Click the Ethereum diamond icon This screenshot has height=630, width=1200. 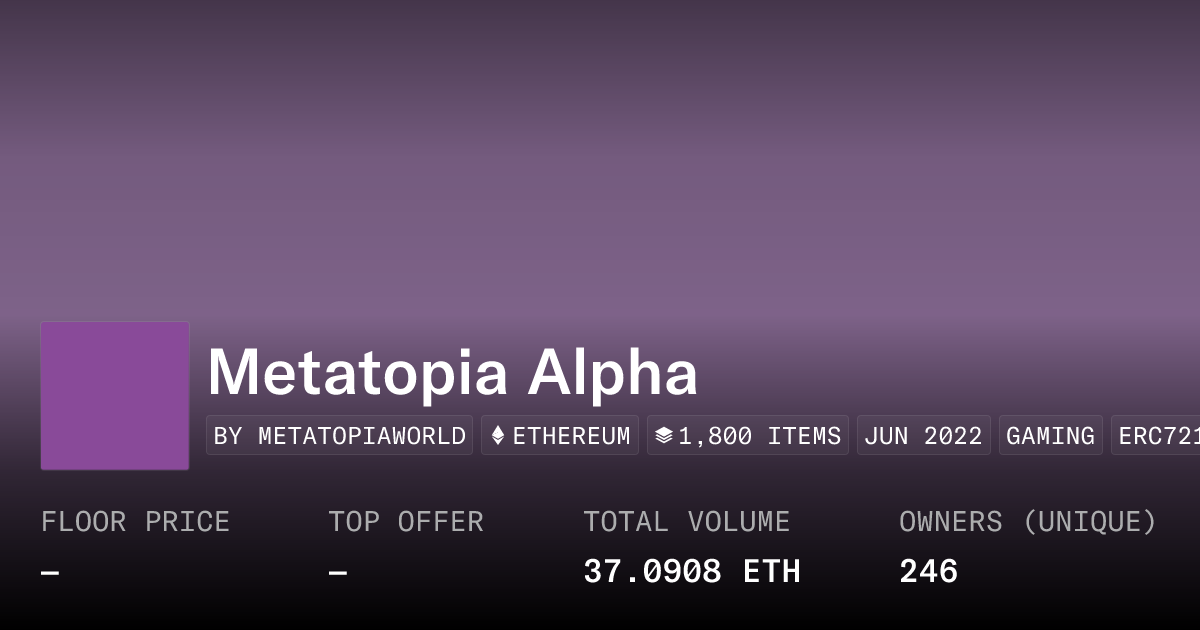[497, 436]
